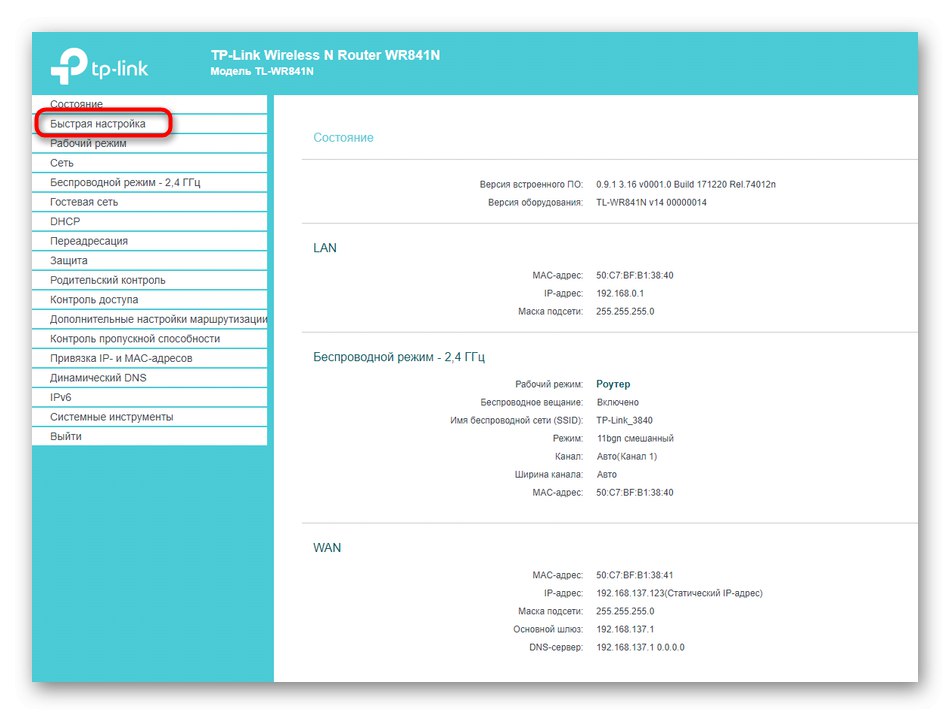
Task: Click the Версия встроенного ПО label
Action: tap(531, 184)
